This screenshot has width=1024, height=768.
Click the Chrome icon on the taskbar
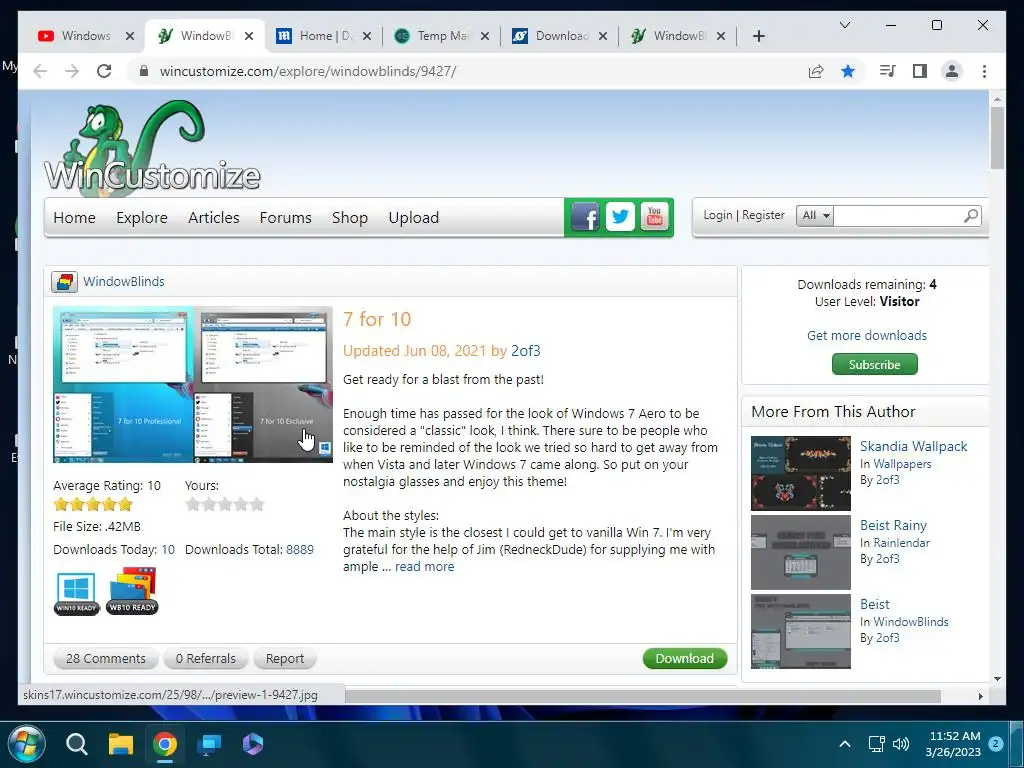click(165, 744)
